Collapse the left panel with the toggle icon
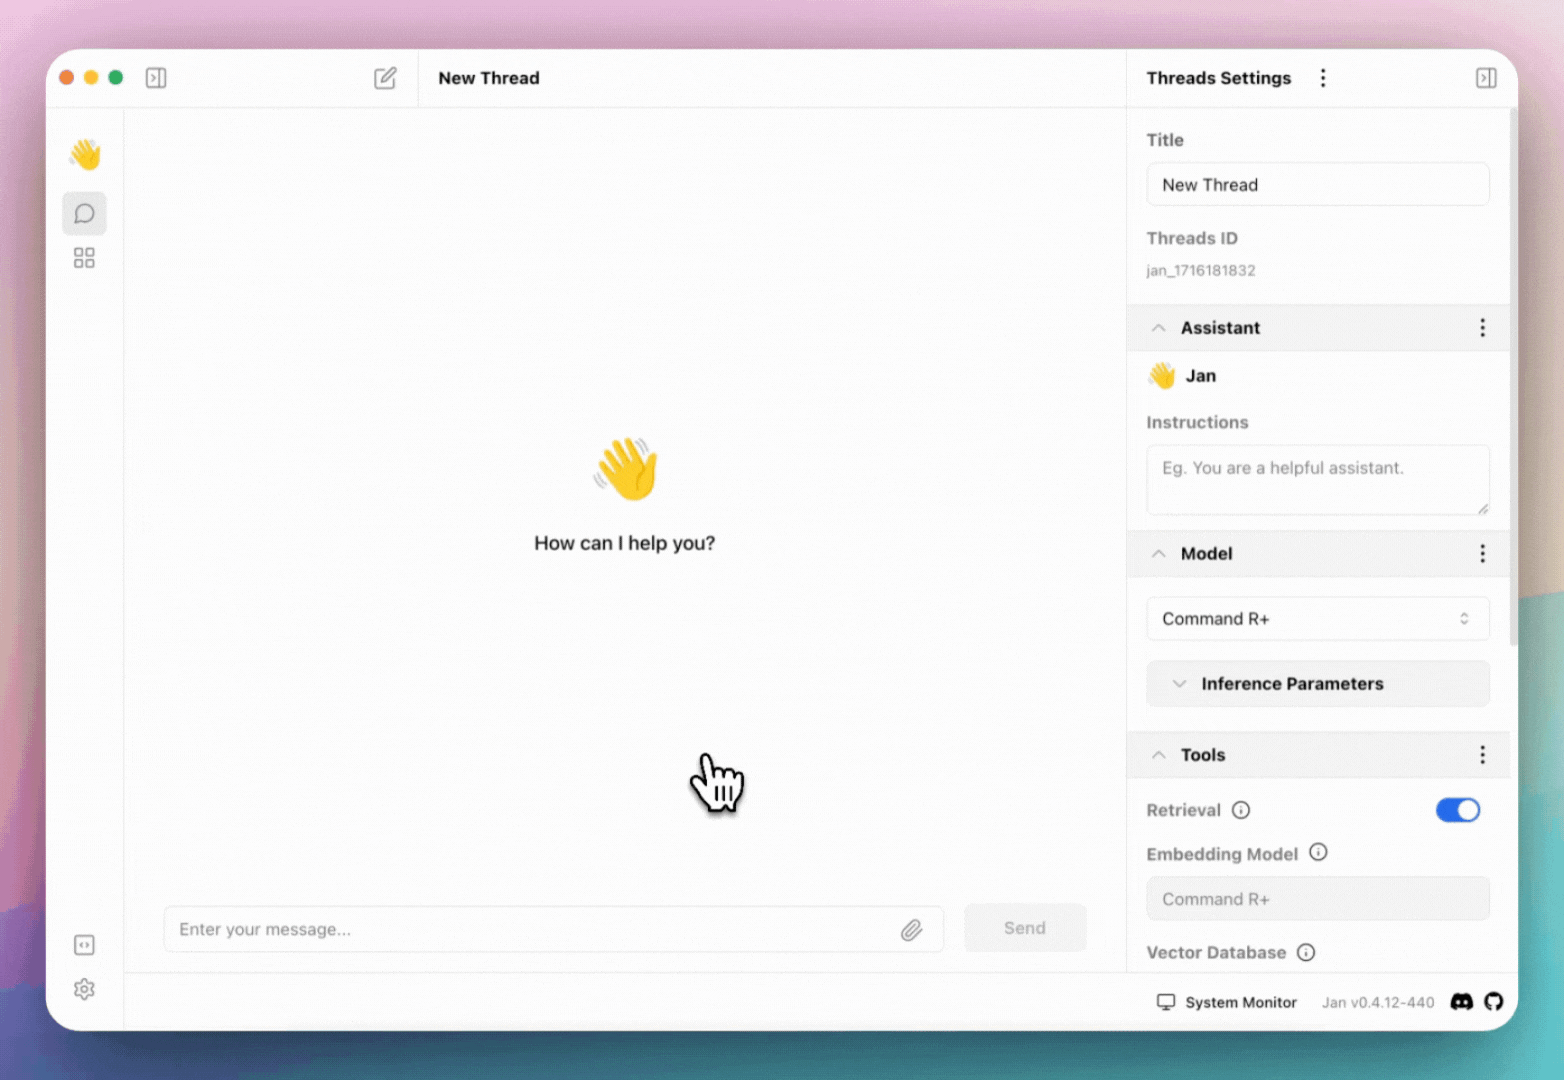1564x1080 pixels. (x=156, y=78)
